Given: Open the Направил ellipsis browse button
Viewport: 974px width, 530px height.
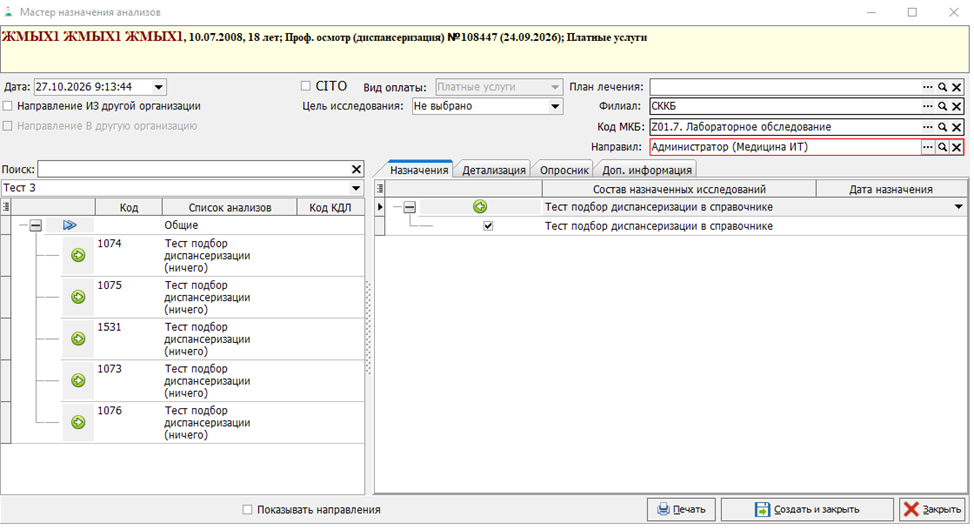Looking at the screenshot, I should 927,147.
